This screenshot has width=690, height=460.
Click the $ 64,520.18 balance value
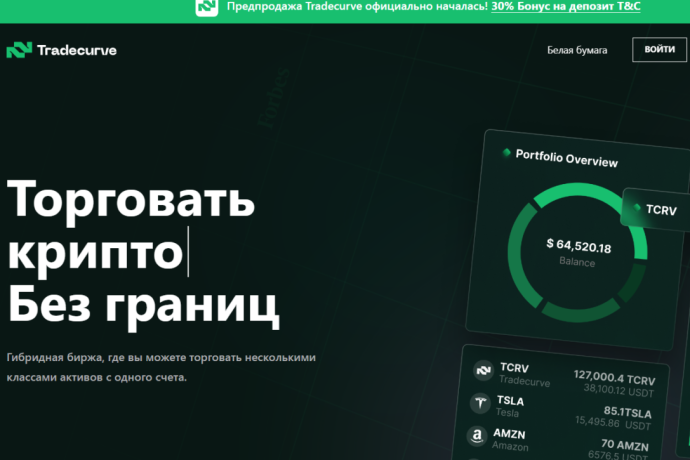[579, 246]
